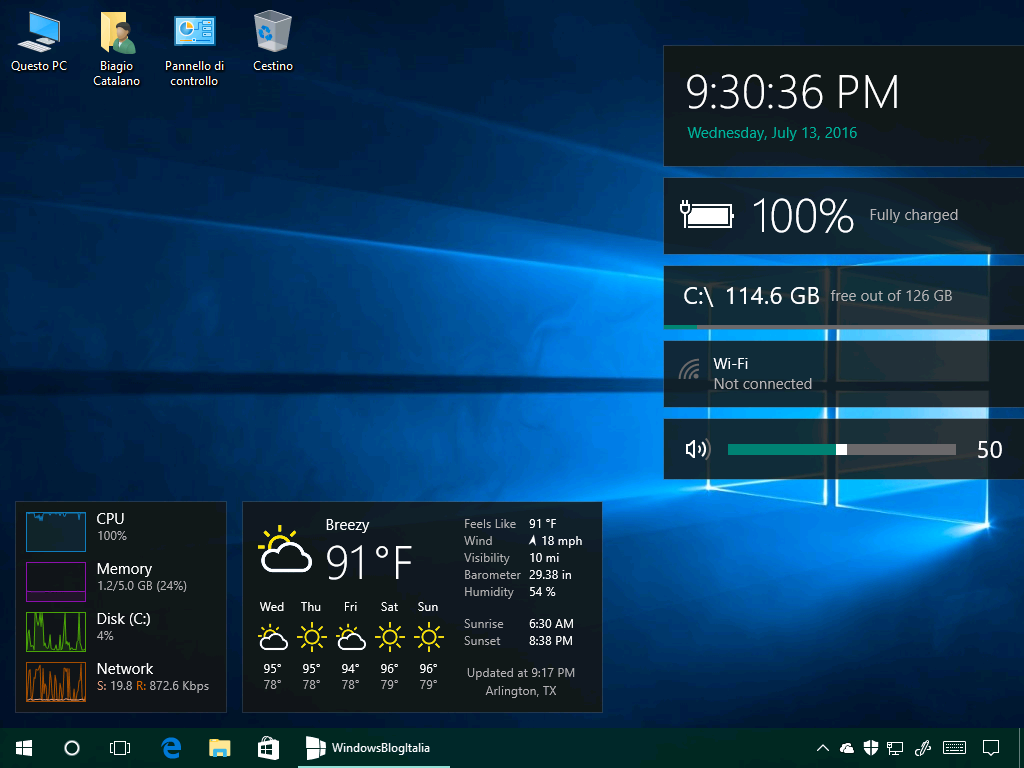Click the Sun forecast sunny icon
This screenshot has height=768, width=1024.
point(428,637)
